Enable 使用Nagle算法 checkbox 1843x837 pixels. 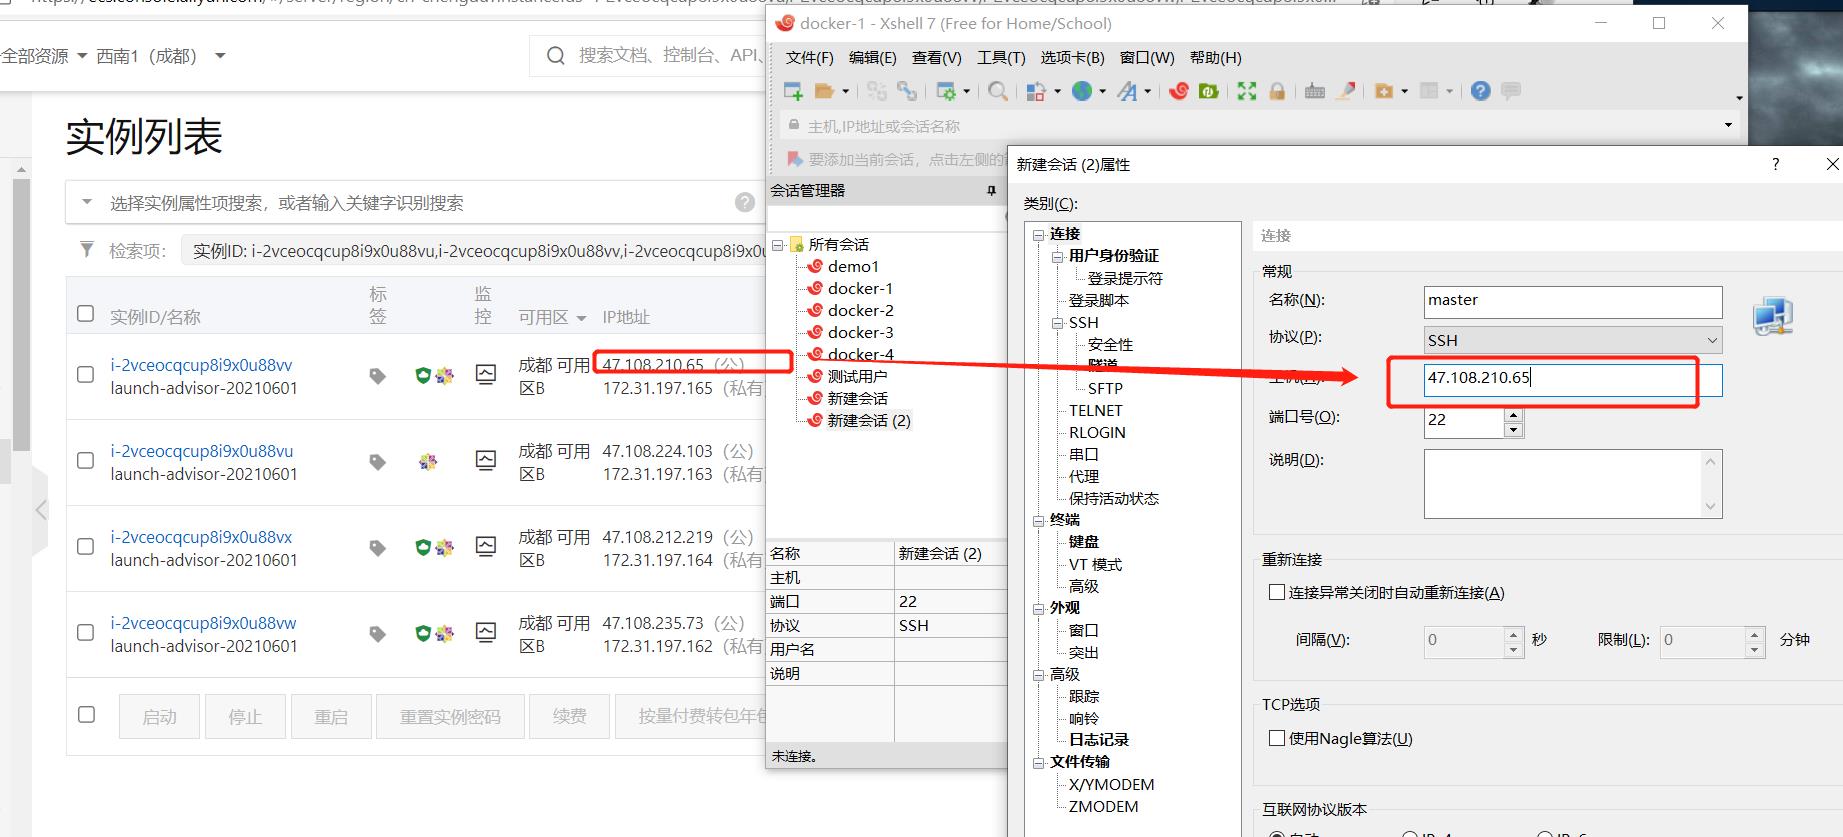click(x=1277, y=738)
